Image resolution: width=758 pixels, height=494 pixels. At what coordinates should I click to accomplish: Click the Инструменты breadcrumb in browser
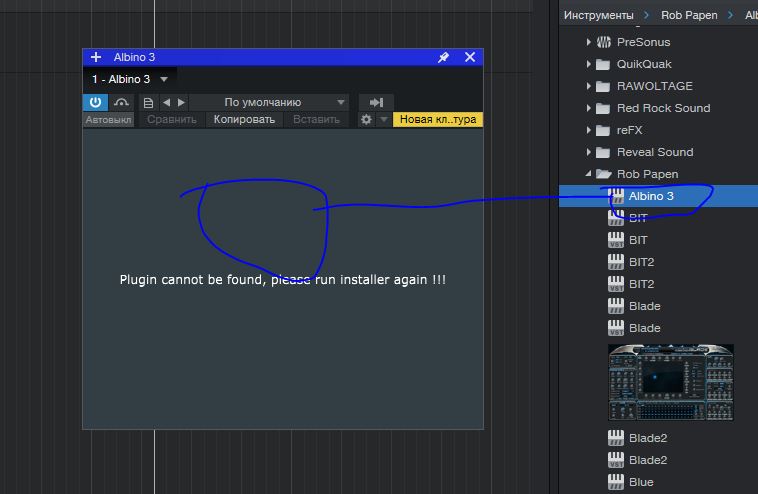pos(598,15)
